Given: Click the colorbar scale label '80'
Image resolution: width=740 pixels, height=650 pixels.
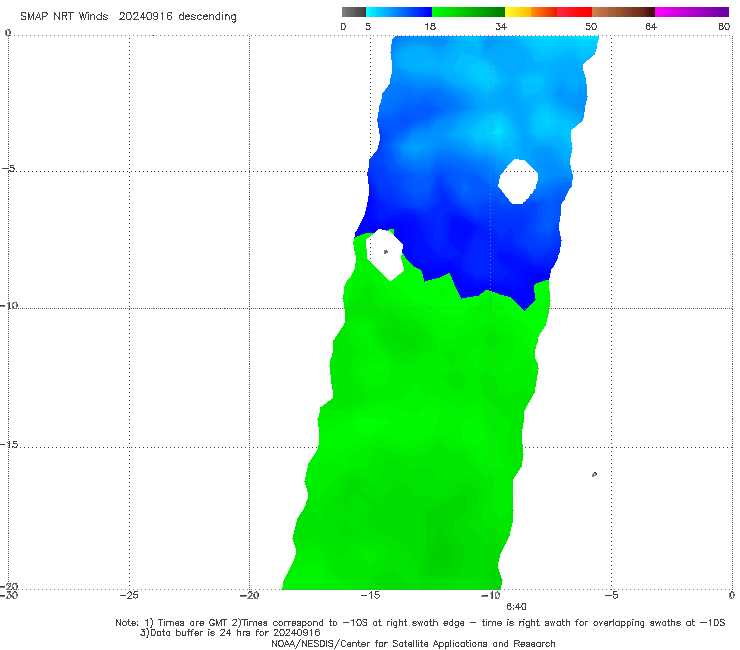Looking at the screenshot, I should 724,27.
